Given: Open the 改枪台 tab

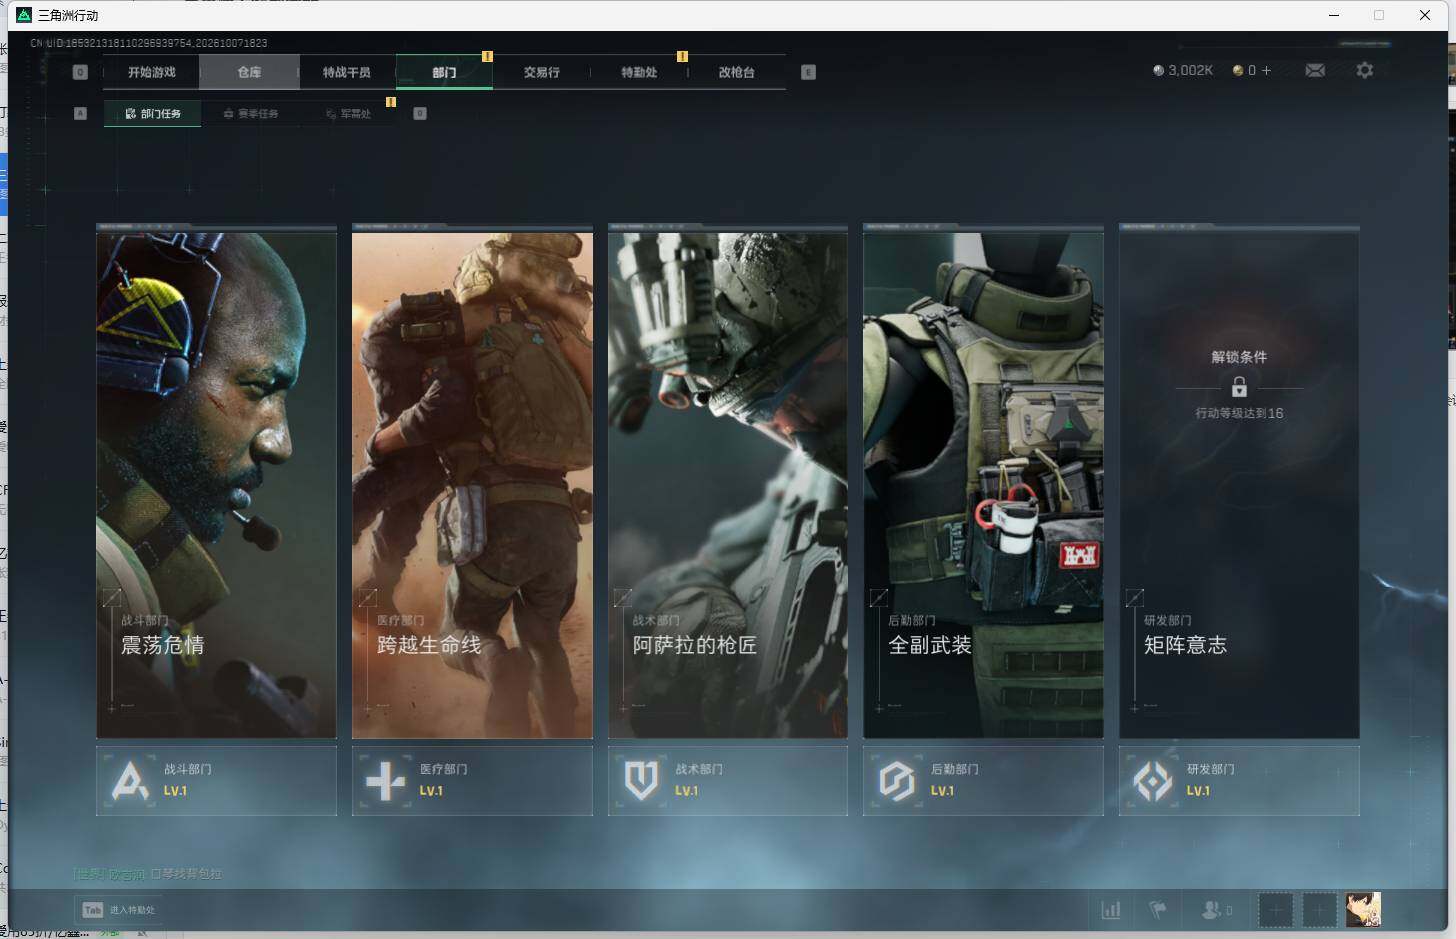Looking at the screenshot, I should [736, 72].
